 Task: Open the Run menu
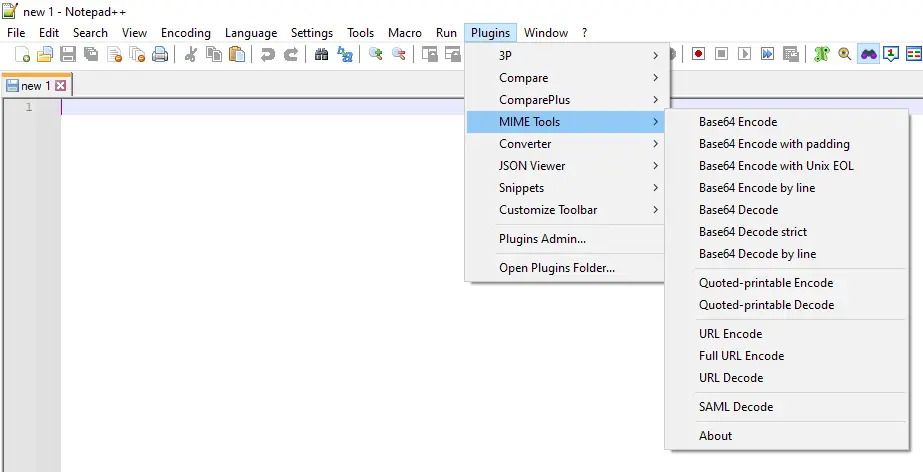[446, 33]
